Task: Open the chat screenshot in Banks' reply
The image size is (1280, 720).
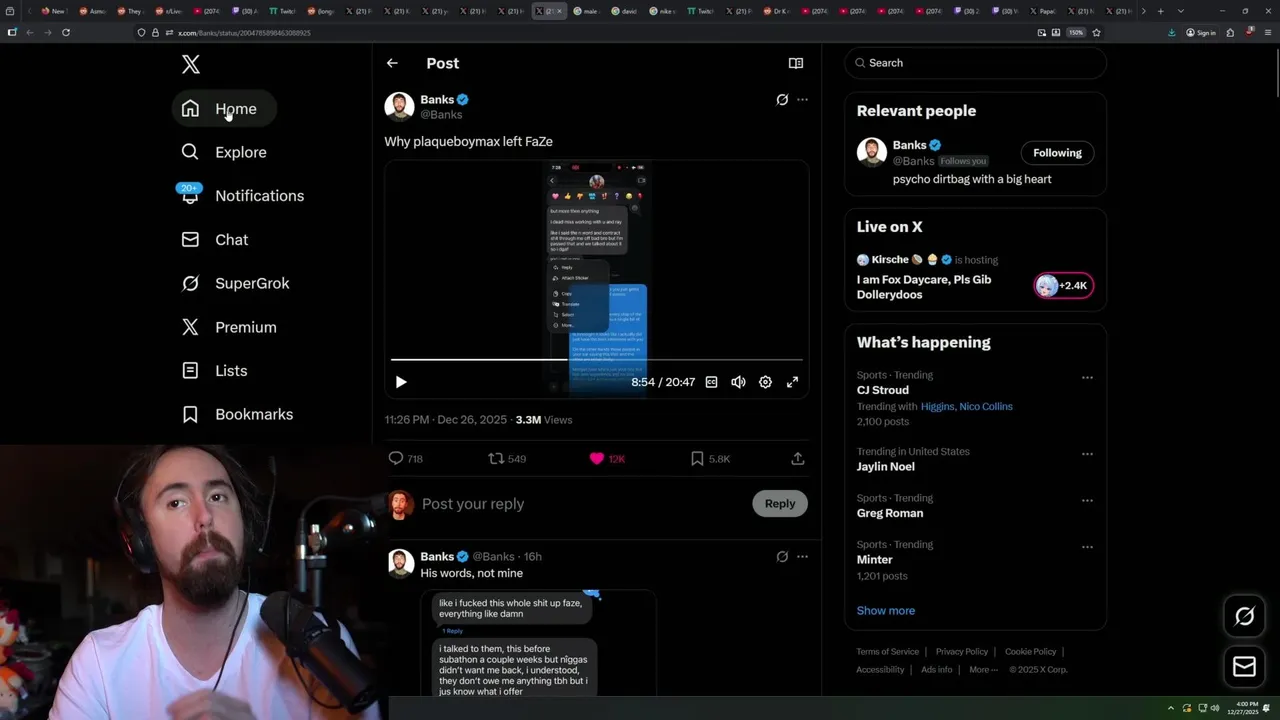Action: point(538,643)
